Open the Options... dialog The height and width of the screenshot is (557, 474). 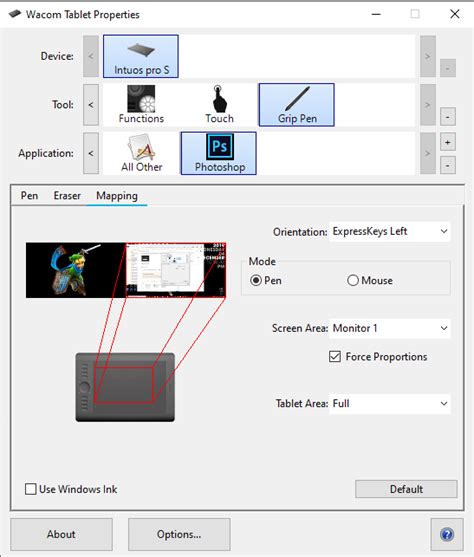pos(179,534)
